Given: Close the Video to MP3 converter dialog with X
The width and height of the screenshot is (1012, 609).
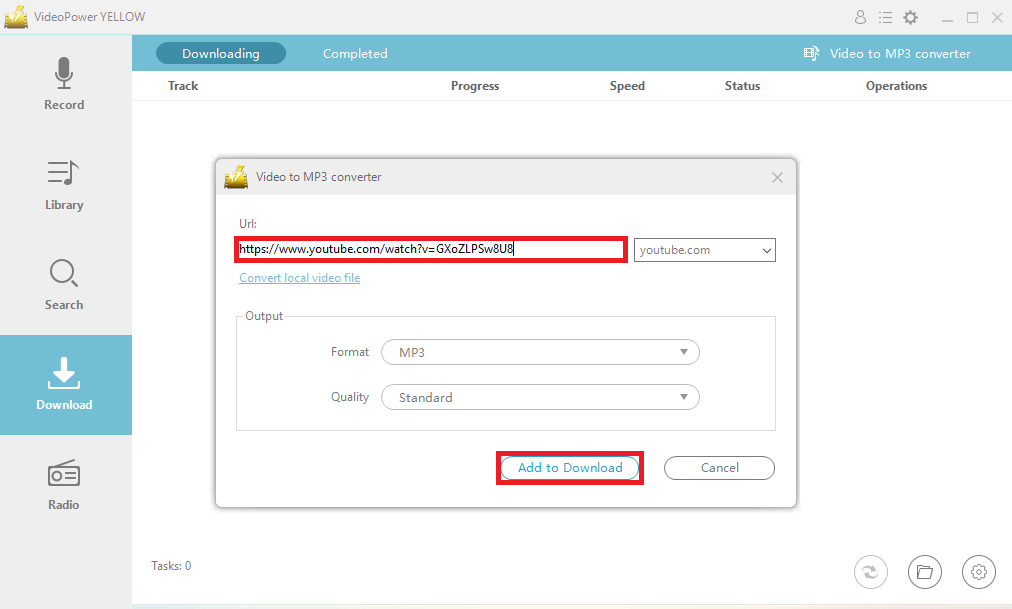Looking at the screenshot, I should point(777,177).
